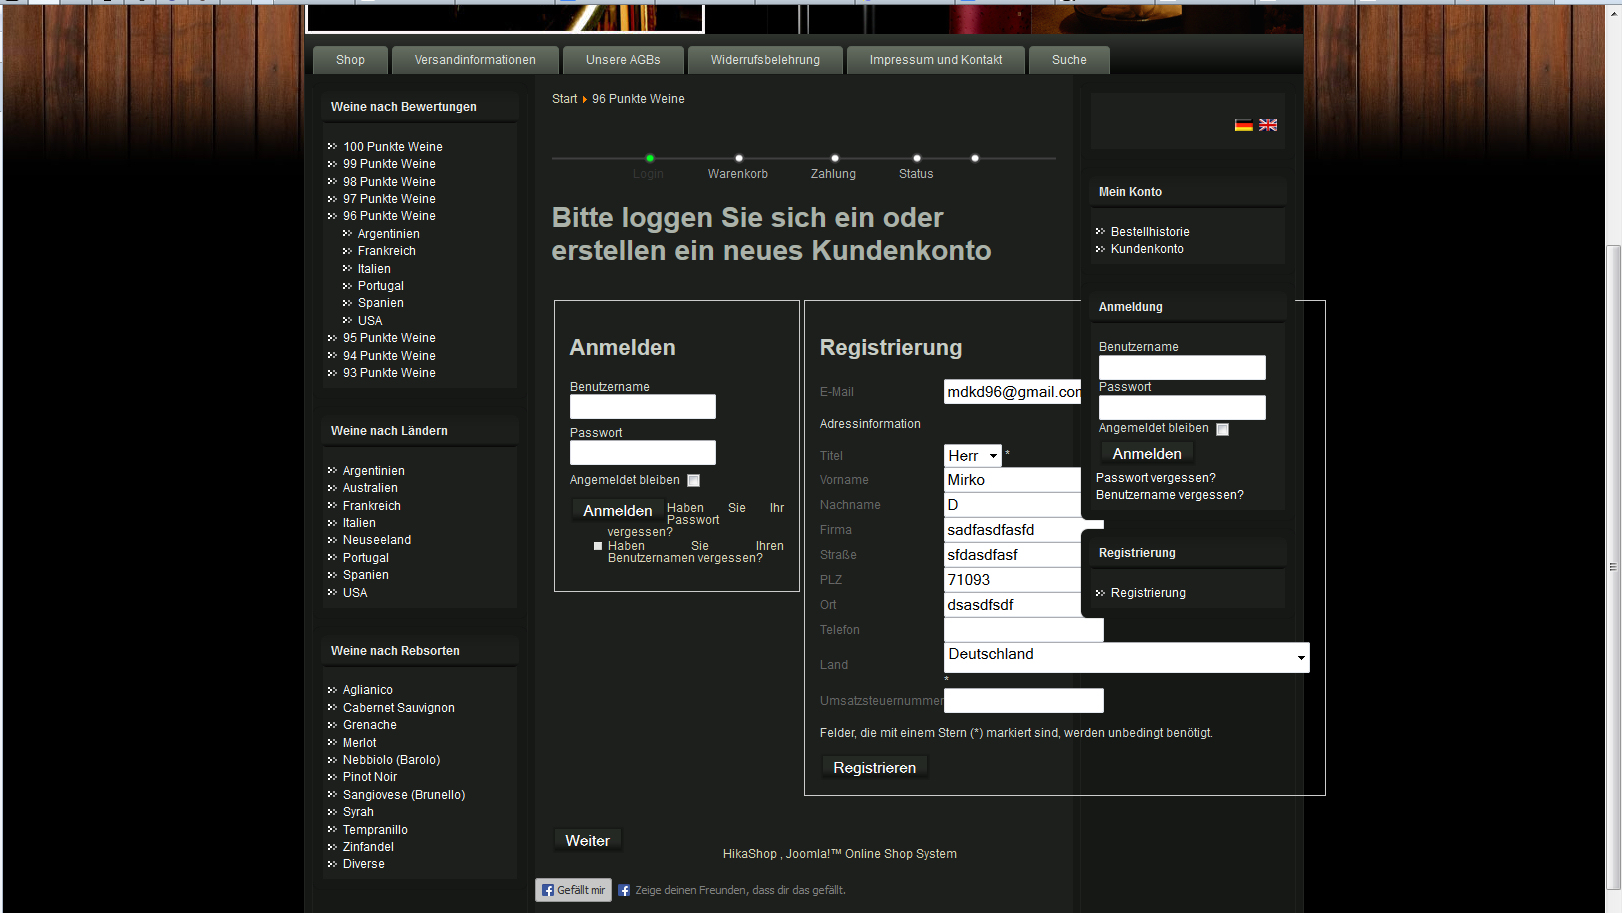
Task: Expand the 95 Punkte Weine category
Action: 389,338
